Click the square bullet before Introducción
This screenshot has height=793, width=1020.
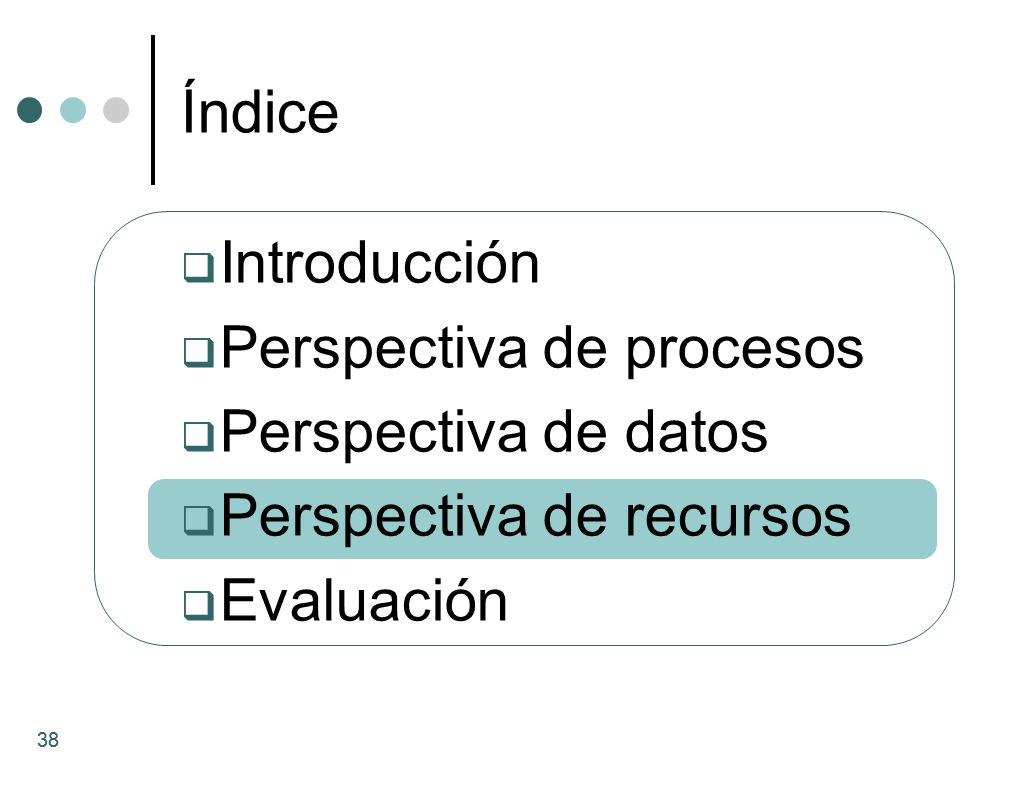pyautogui.click(x=198, y=267)
